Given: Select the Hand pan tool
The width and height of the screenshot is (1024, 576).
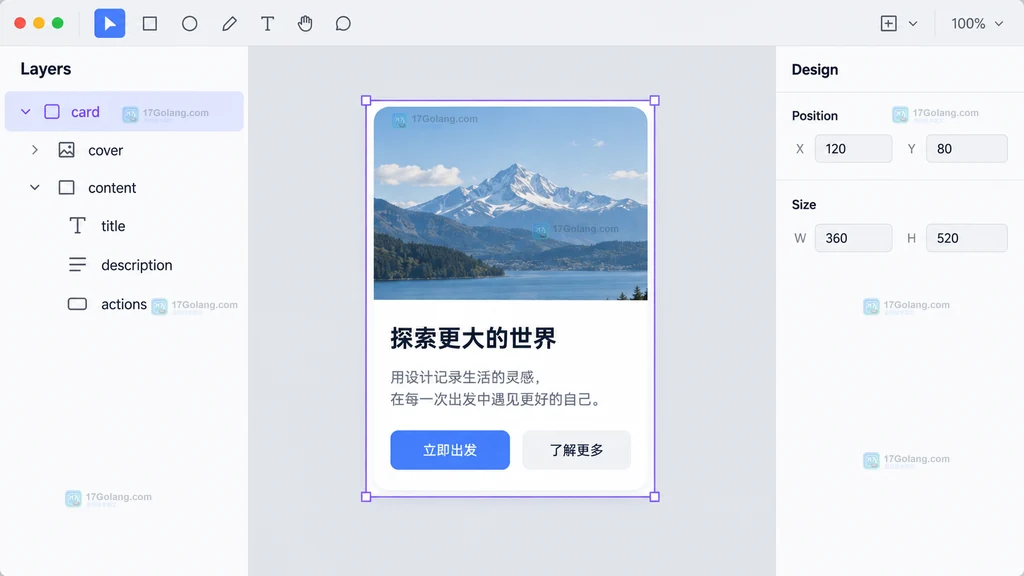Looking at the screenshot, I should (305, 24).
